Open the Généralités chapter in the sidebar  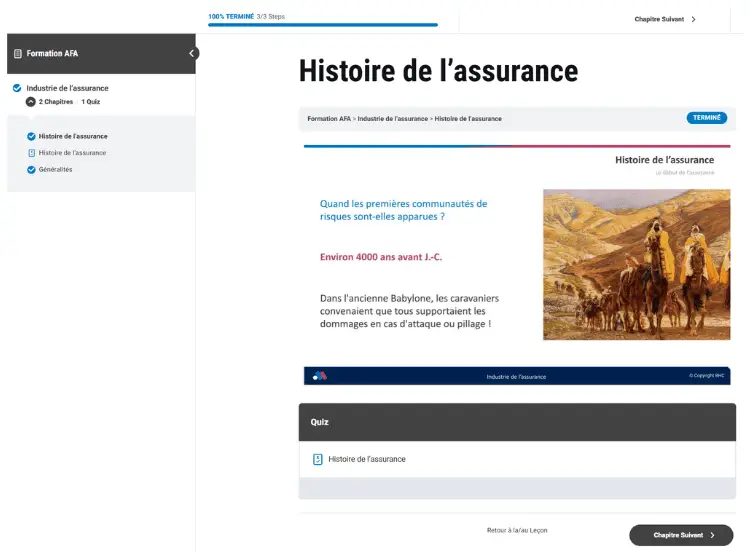tap(56, 169)
